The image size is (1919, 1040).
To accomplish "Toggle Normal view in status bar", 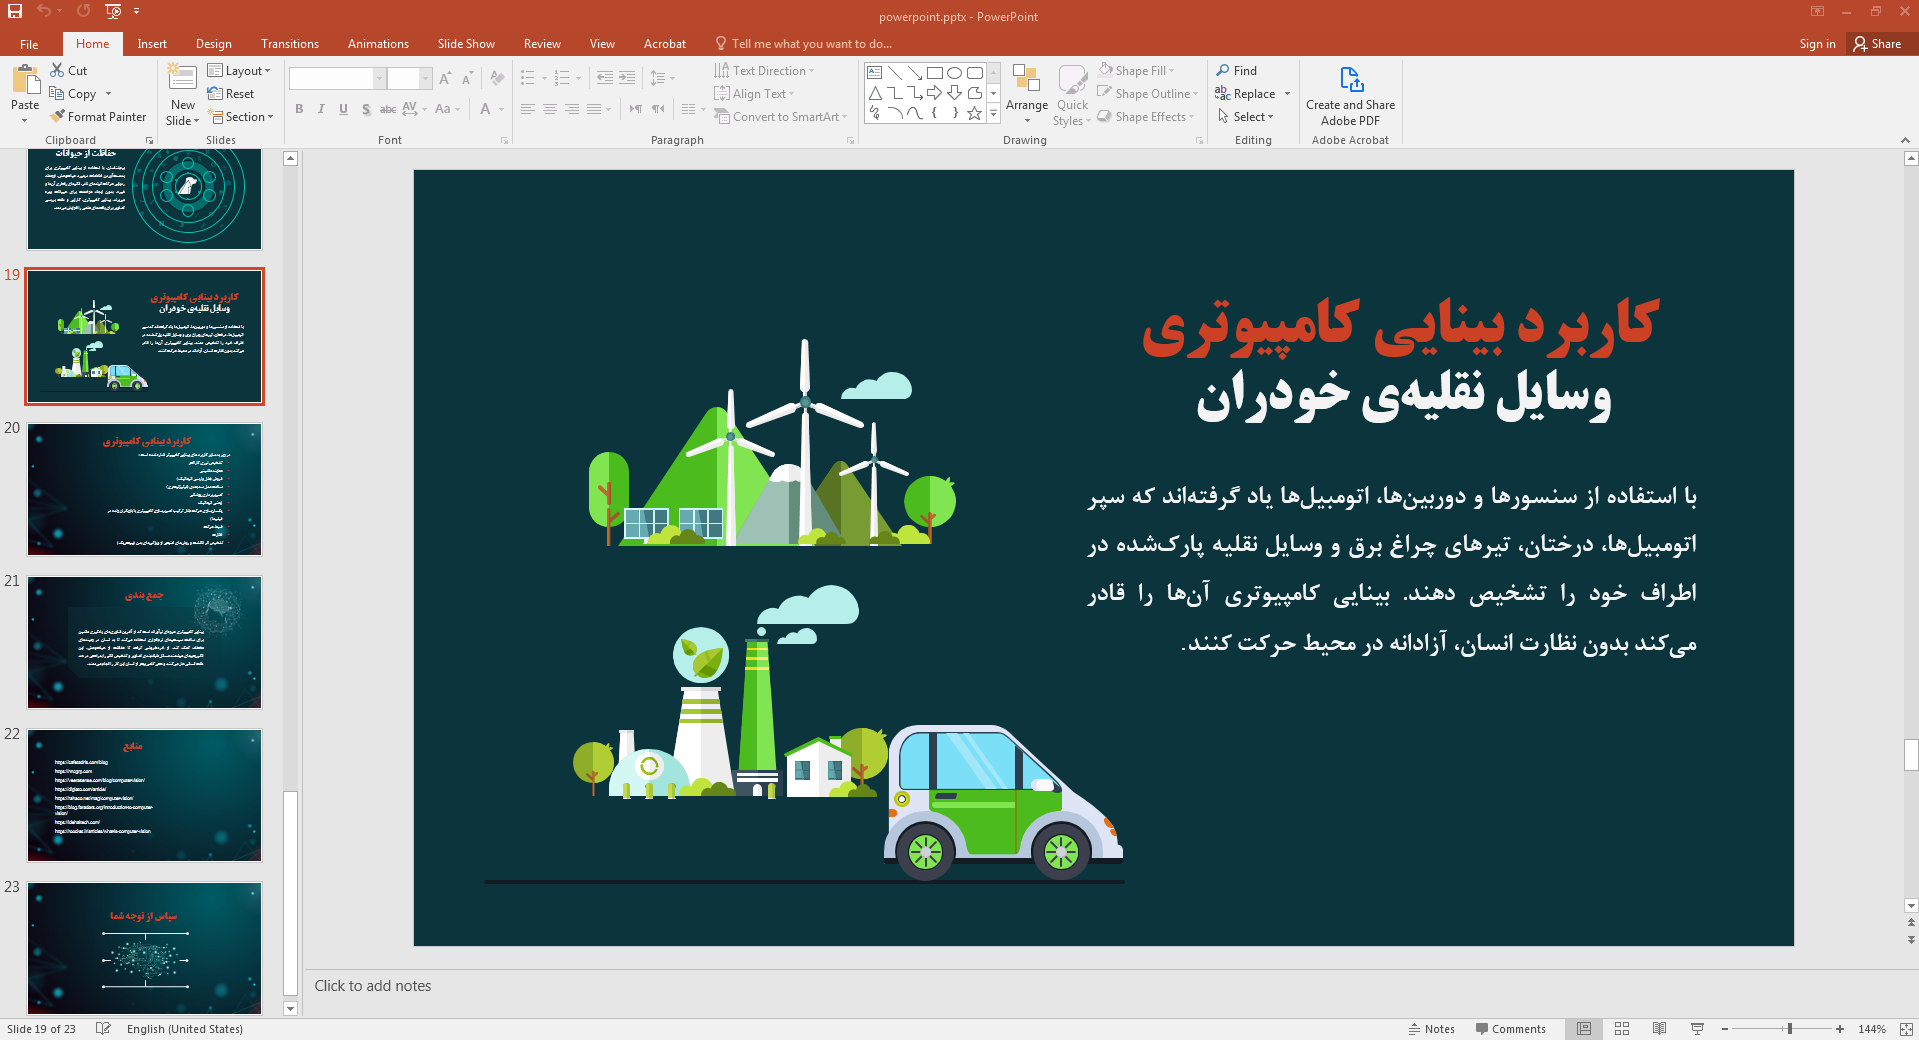I will [1584, 1029].
